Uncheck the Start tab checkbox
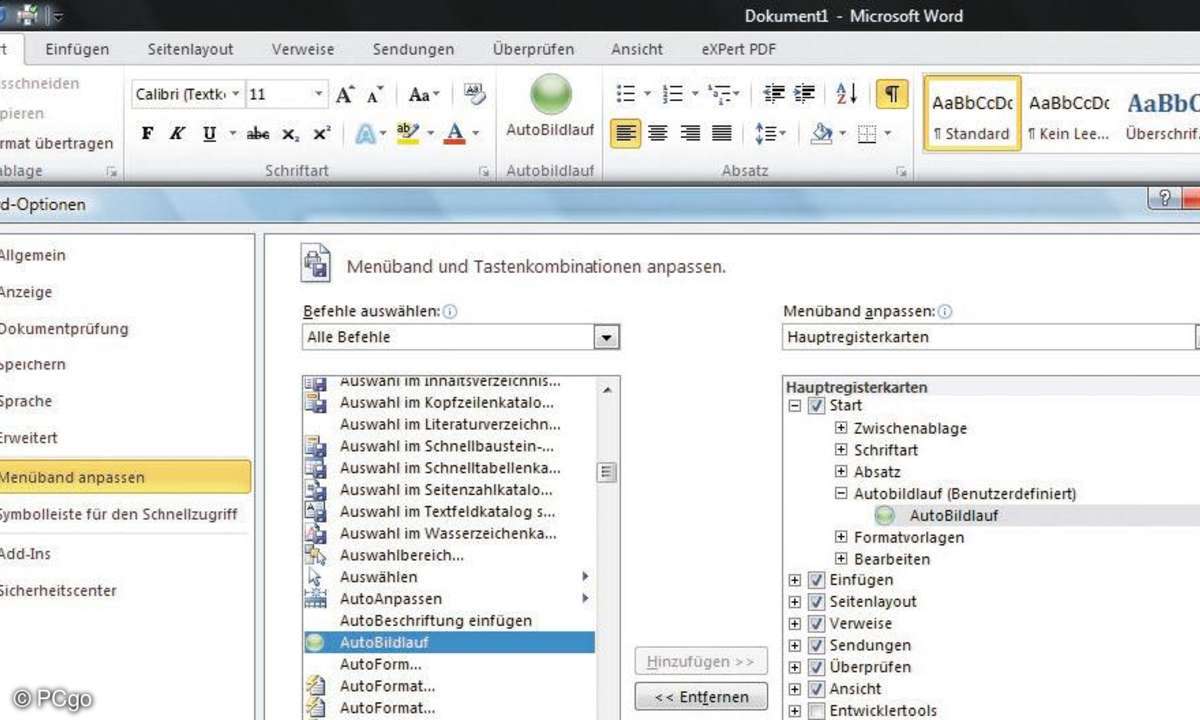This screenshot has width=1200, height=720. [x=816, y=406]
